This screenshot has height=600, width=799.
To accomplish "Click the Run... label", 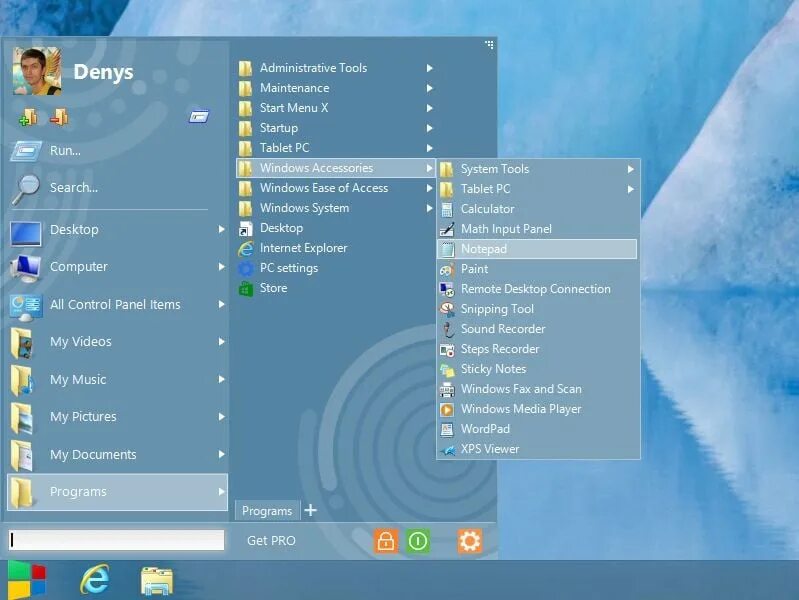I will [x=65, y=150].
